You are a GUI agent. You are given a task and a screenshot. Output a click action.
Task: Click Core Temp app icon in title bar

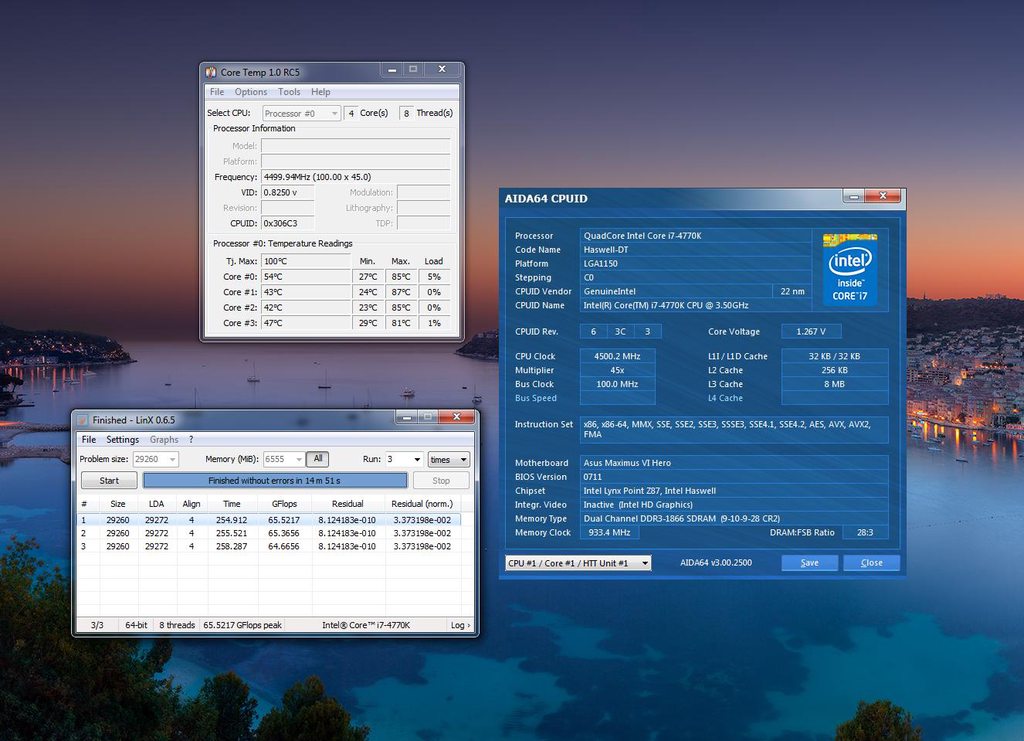[211, 72]
